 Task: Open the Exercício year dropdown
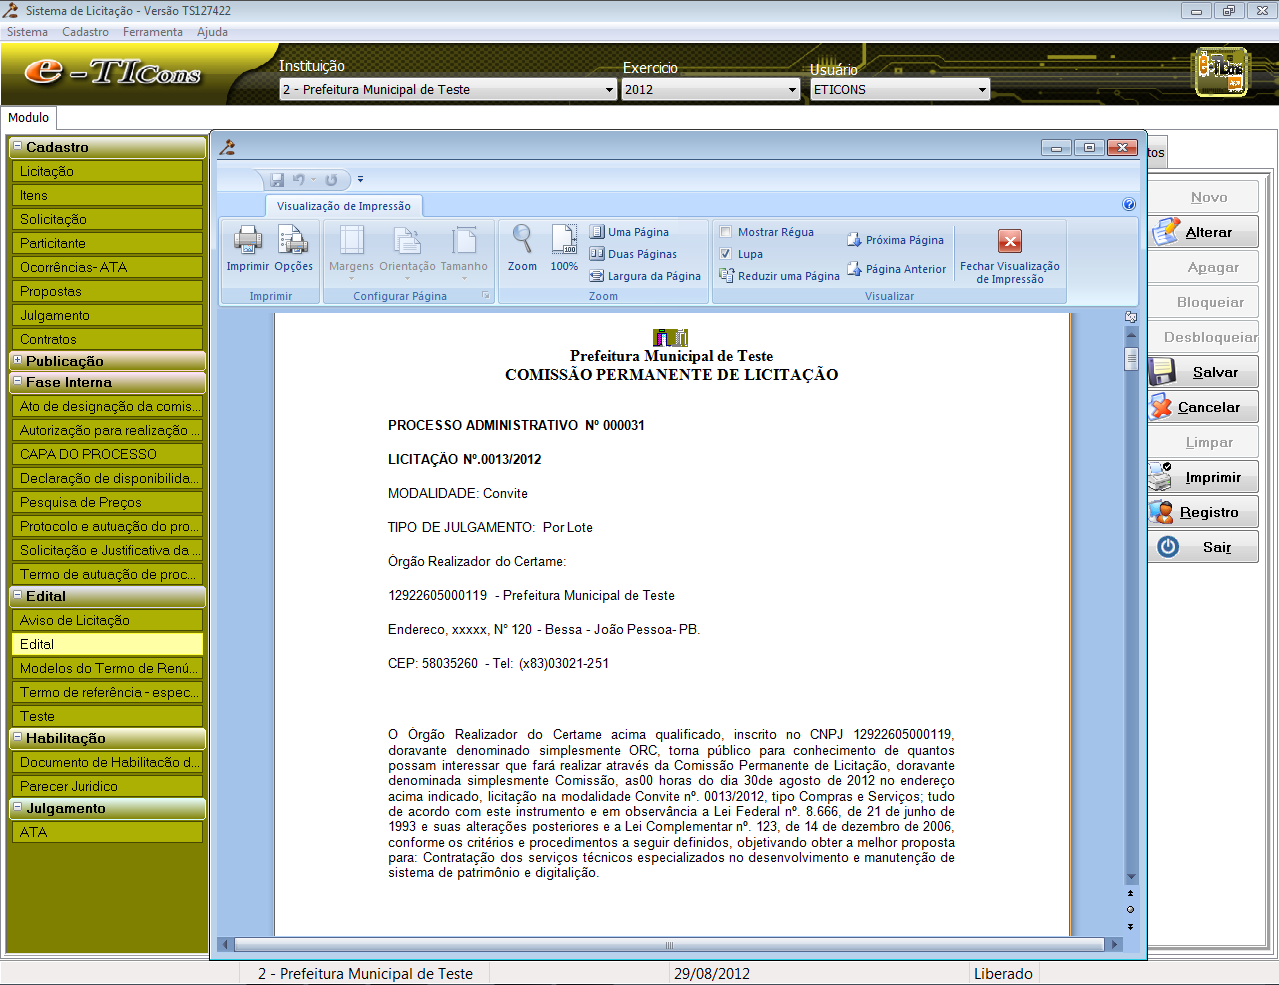click(792, 90)
